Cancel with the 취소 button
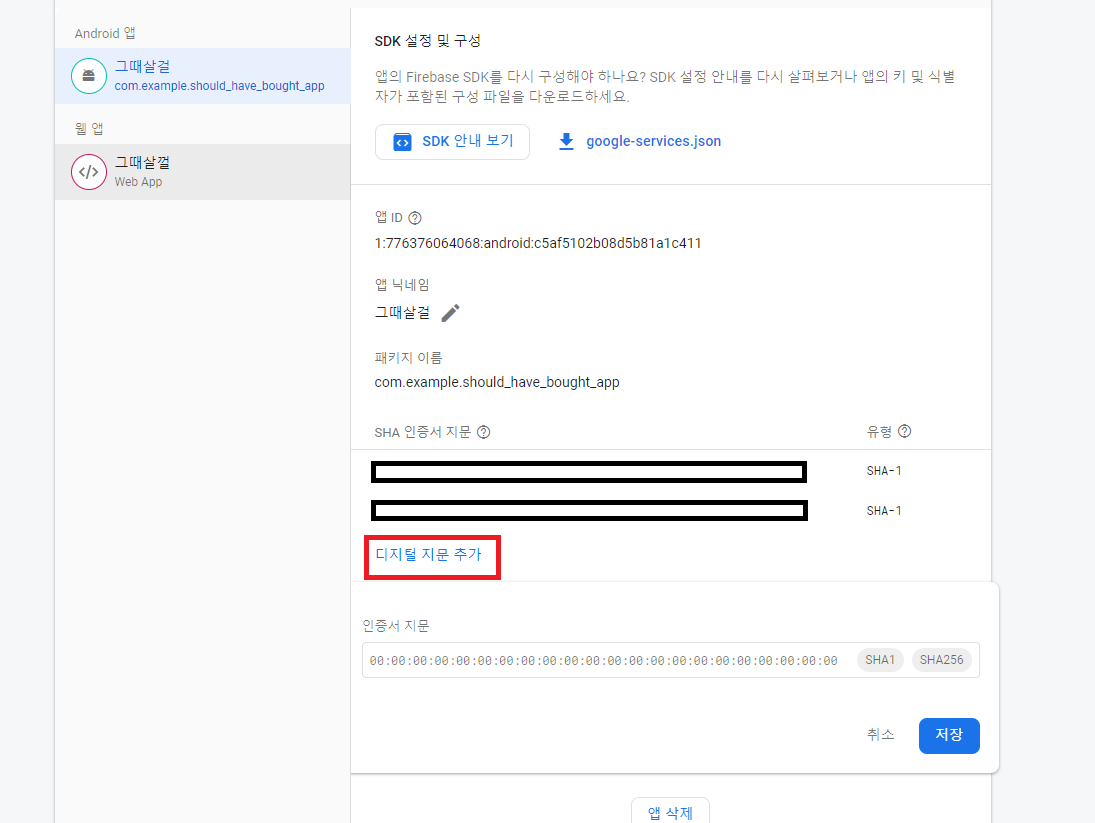This screenshot has width=1095, height=823. (x=881, y=734)
